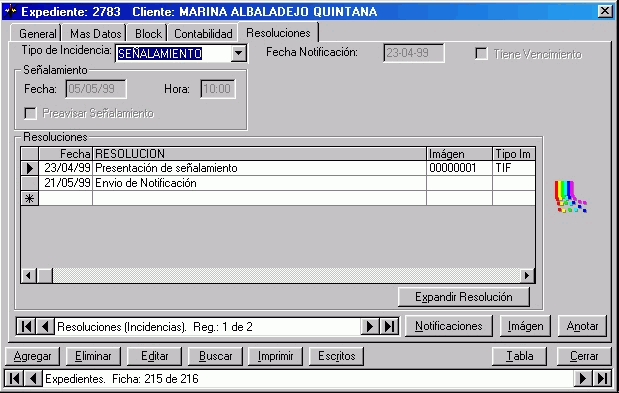Click the Buscar button
The image size is (619, 393).
pos(215,356)
